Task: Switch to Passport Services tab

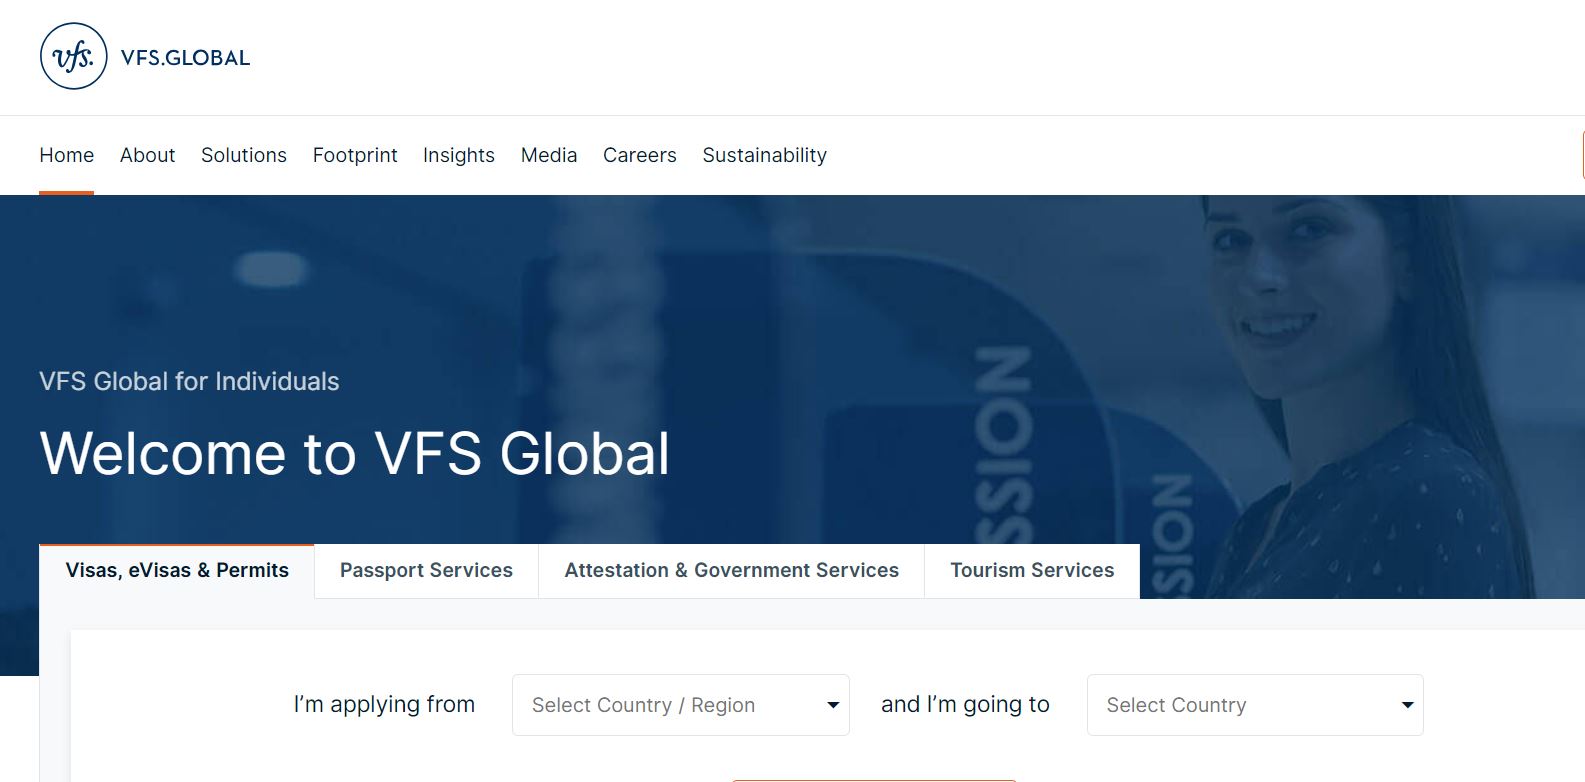Action: [x=426, y=571]
